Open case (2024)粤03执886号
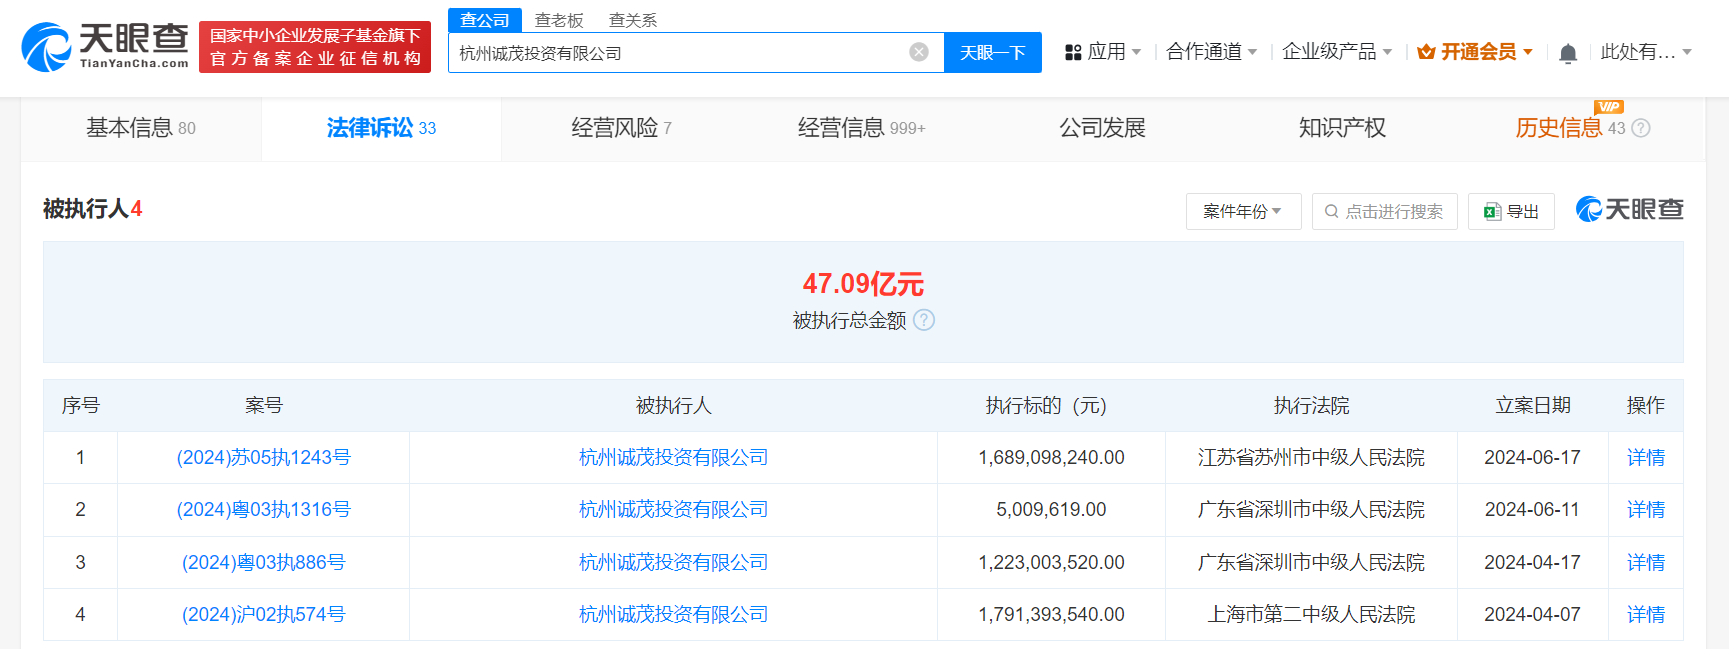The image size is (1729, 649). coord(264,562)
